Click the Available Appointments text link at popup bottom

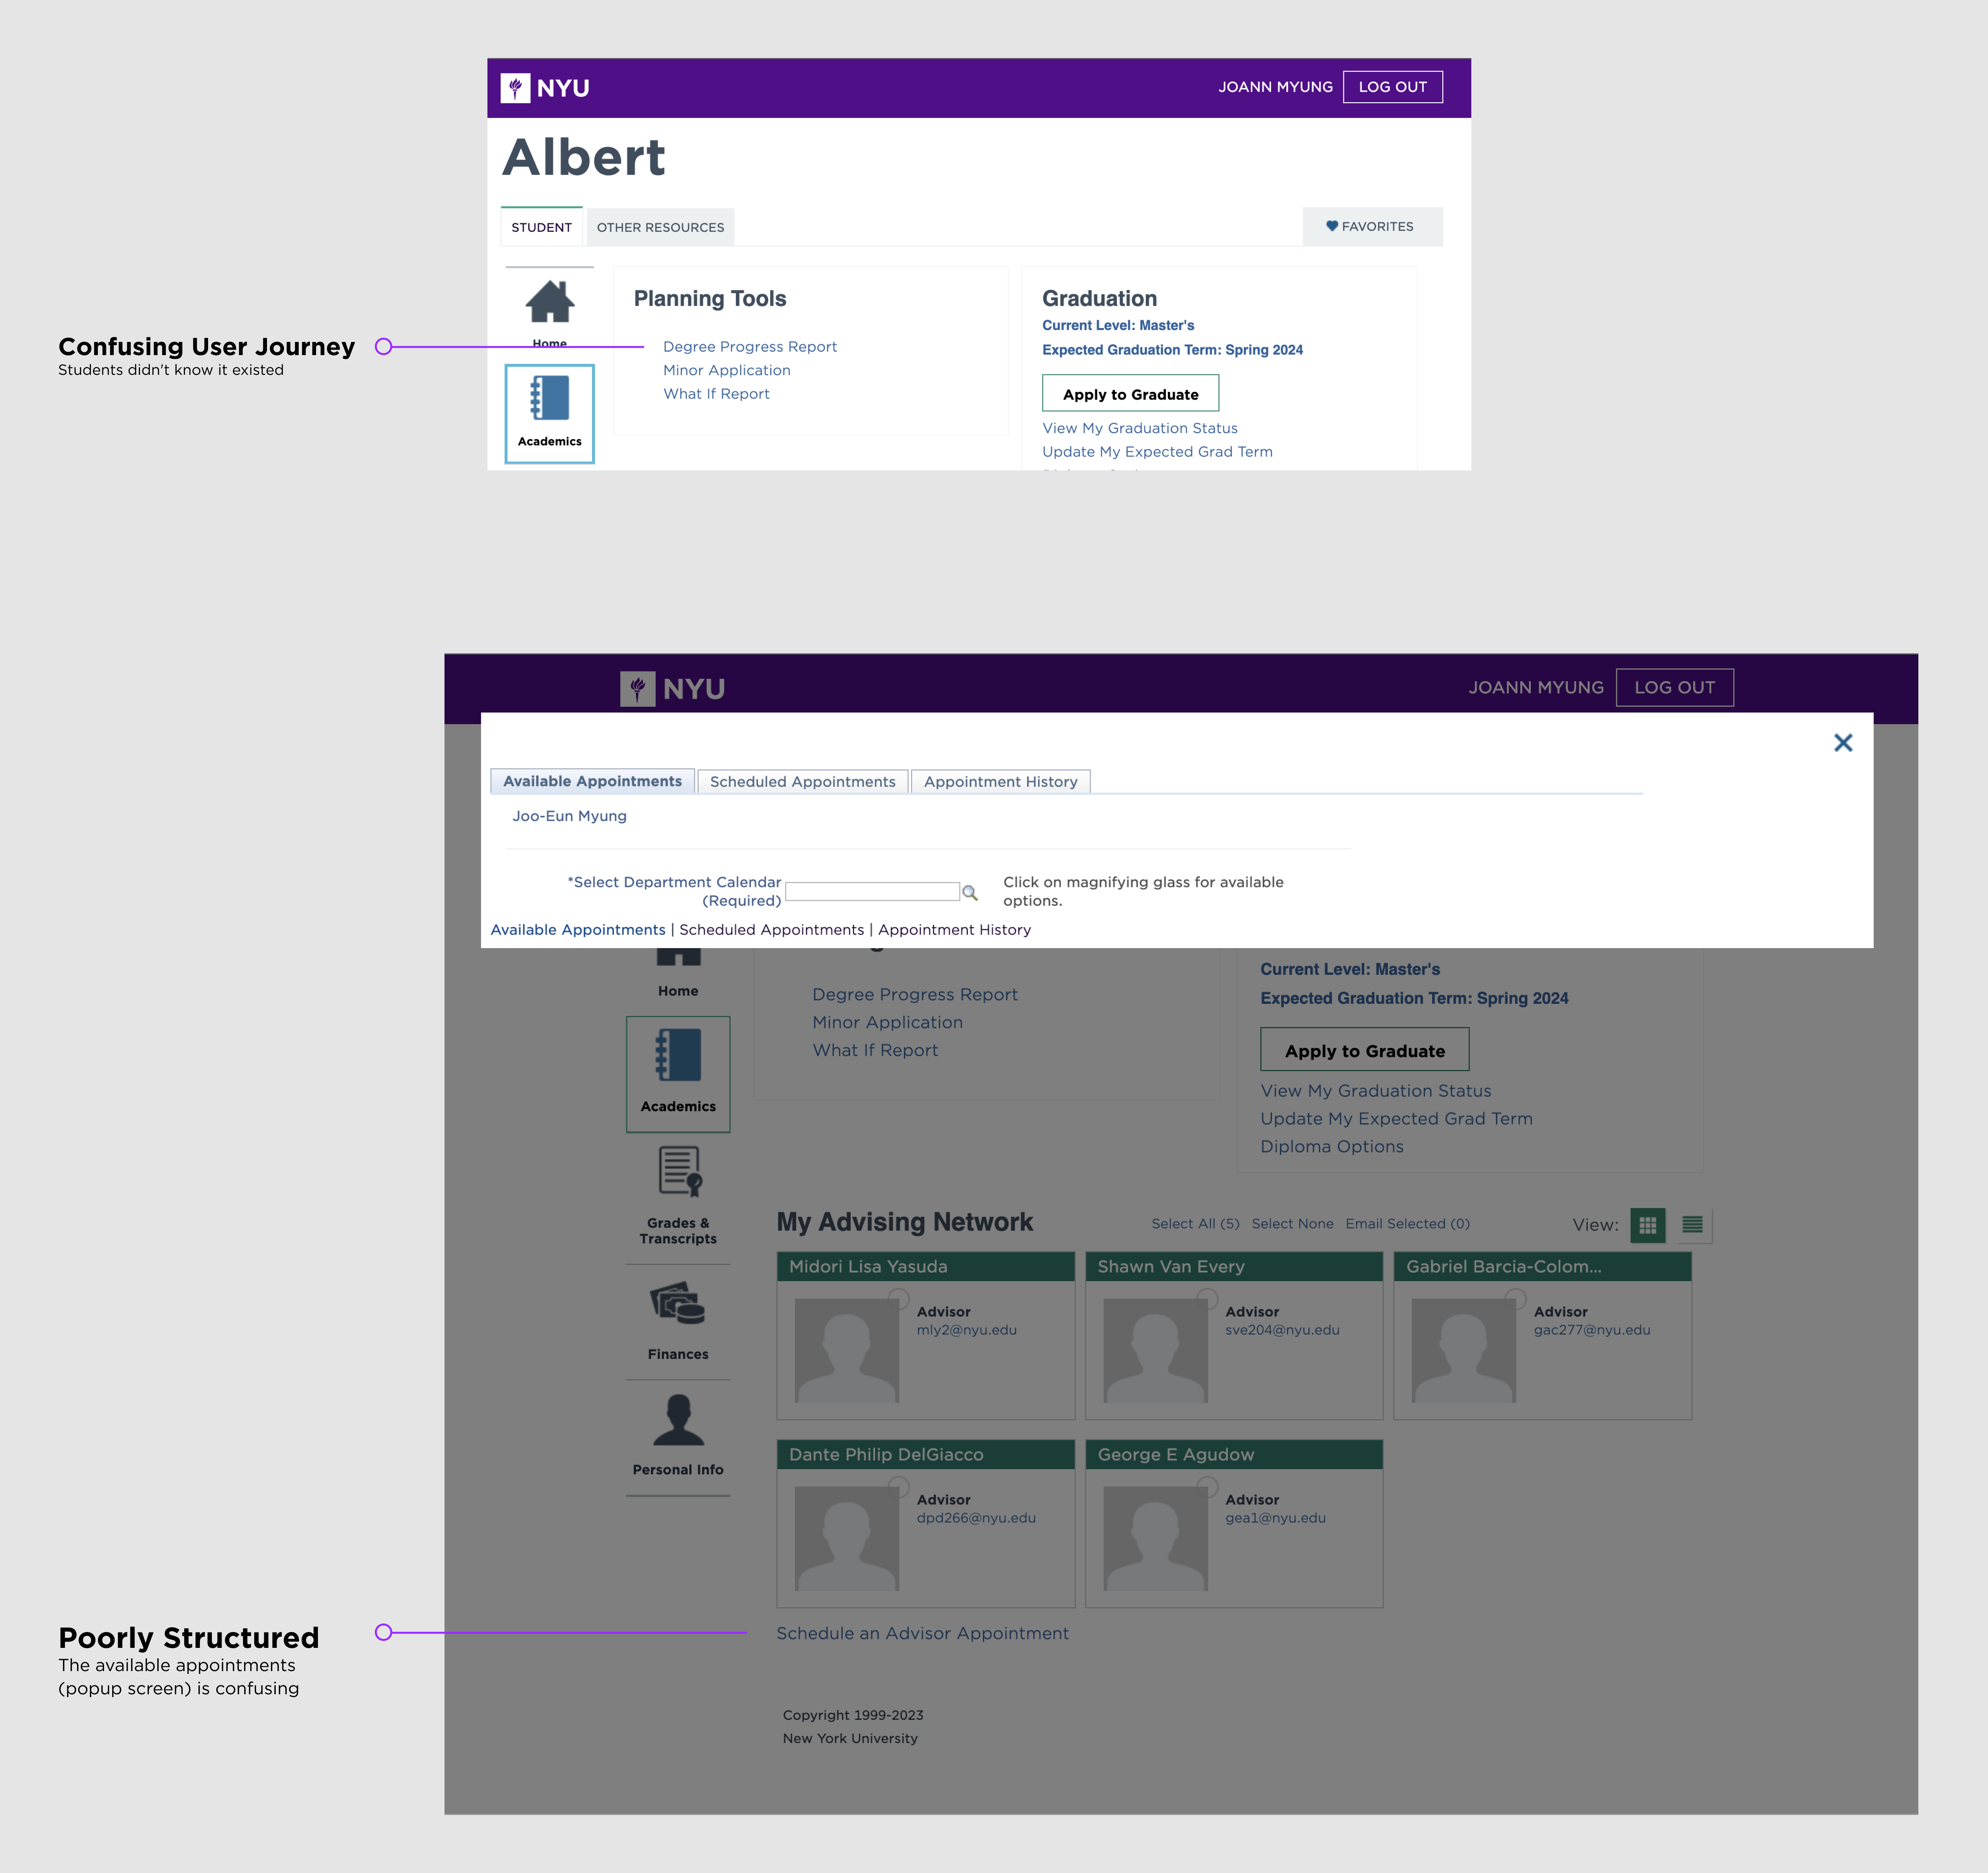(578, 930)
